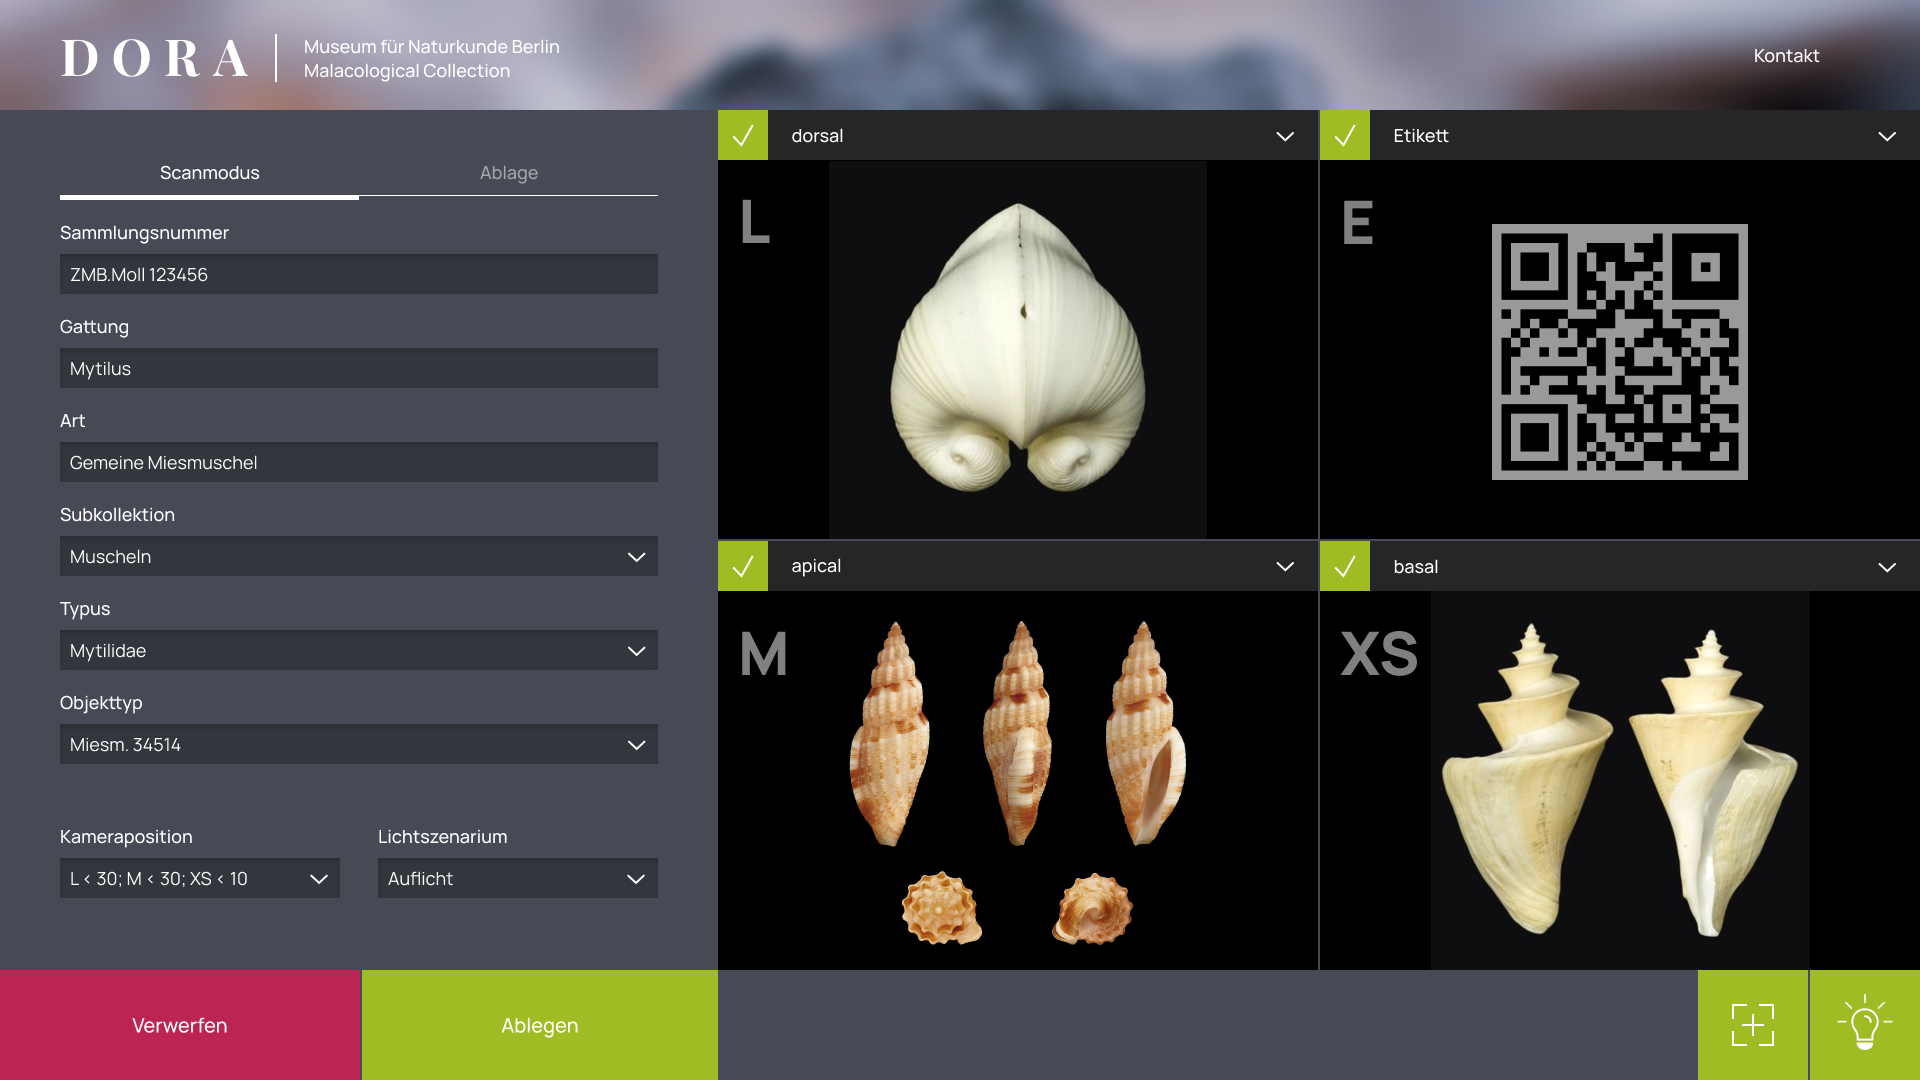This screenshot has width=1920, height=1080.
Task: Expand the Subkollektion Muscheln dropdown
Action: [359, 556]
